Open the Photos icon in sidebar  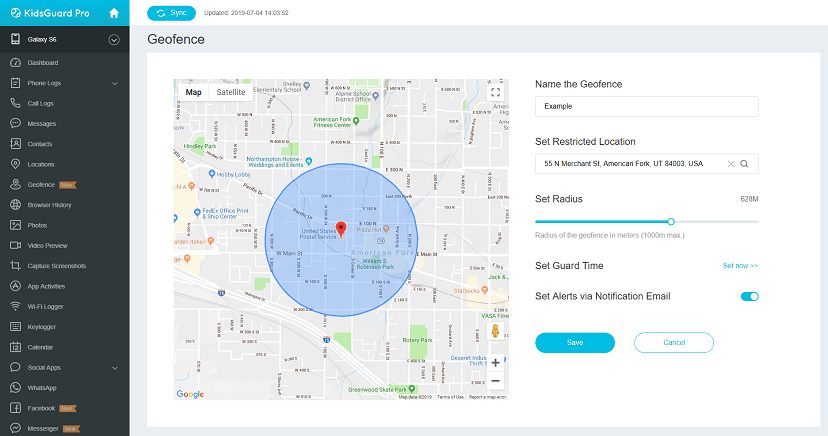(x=15, y=225)
